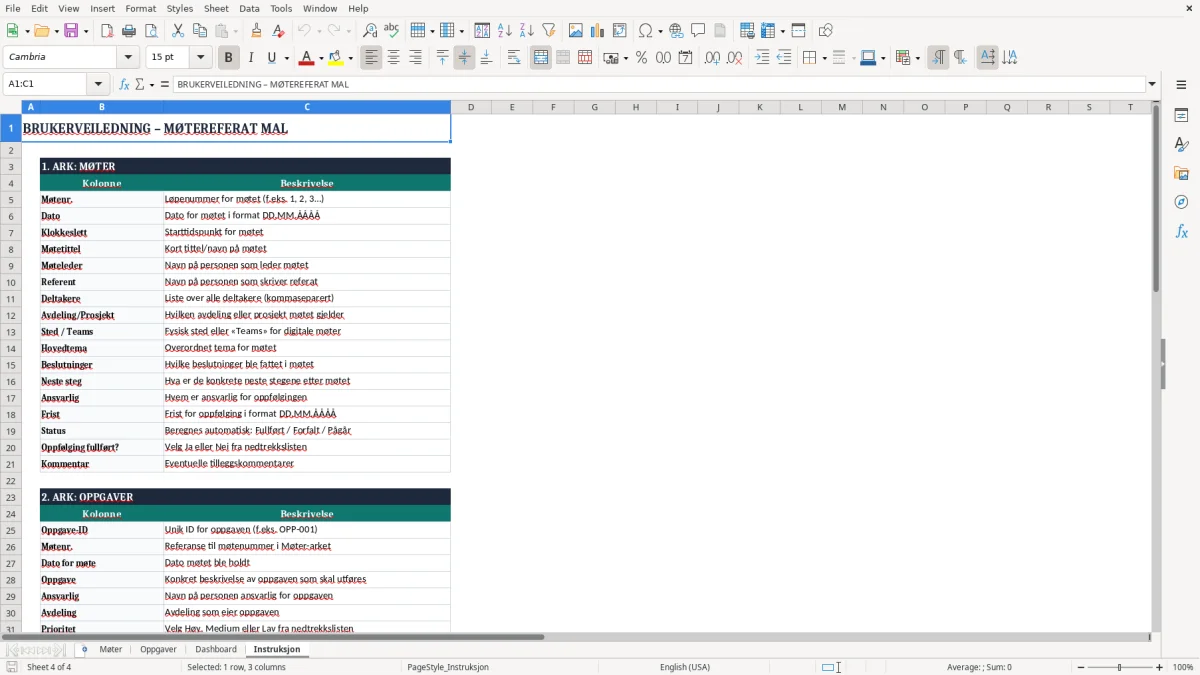The width and height of the screenshot is (1200, 675).
Task: Apply the font color red swatch
Action: pyautogui.click(x=306, y=58)
